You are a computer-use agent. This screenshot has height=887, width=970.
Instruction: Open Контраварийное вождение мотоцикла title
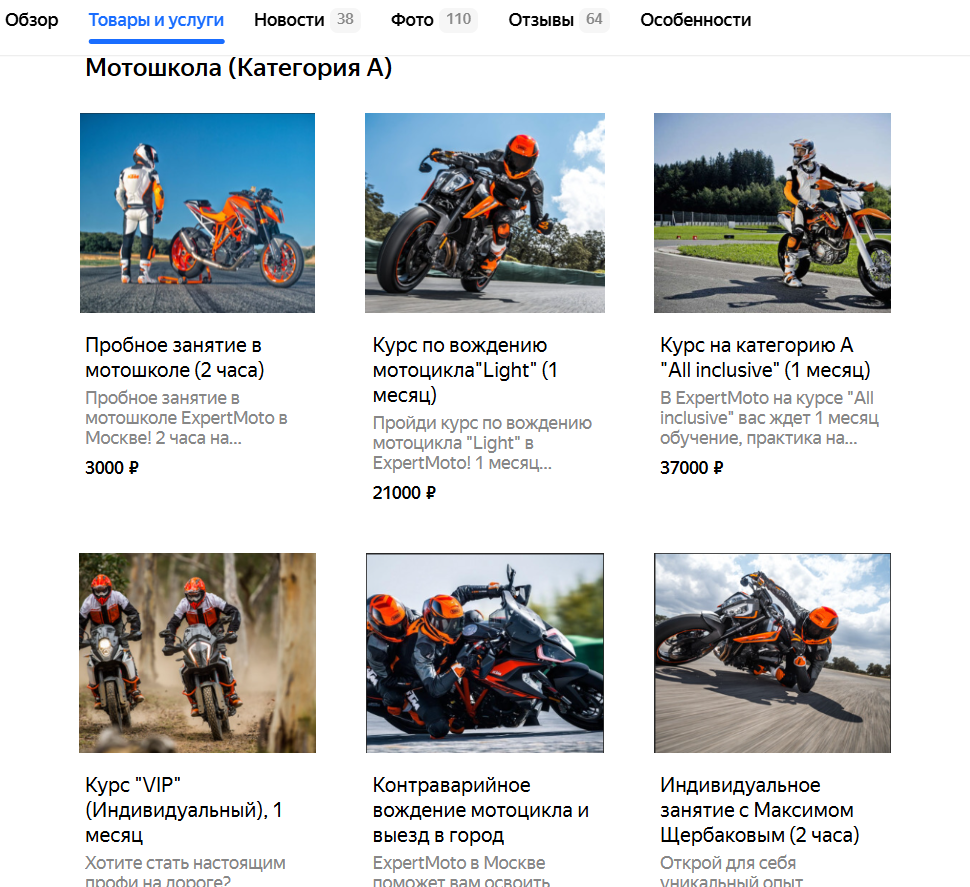tap(481, 810)
